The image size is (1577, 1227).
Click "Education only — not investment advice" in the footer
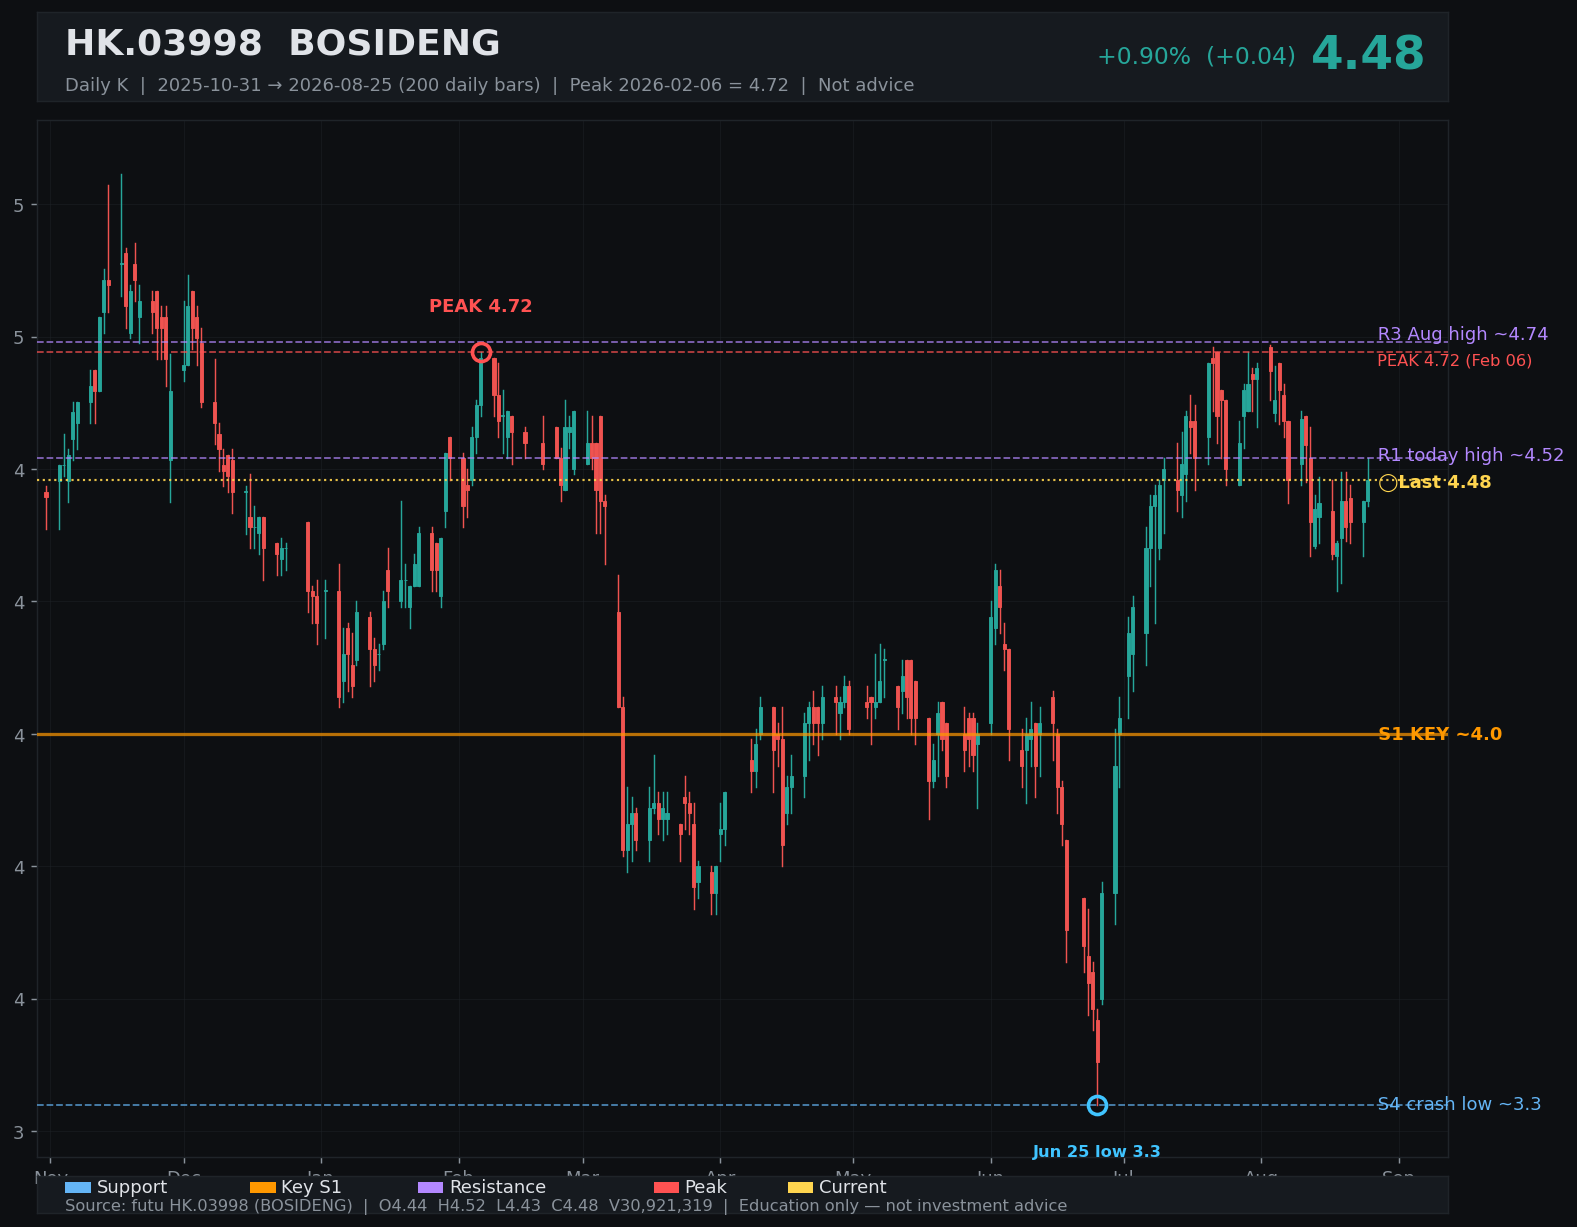pyautogui.click(x=903, y=1206)
